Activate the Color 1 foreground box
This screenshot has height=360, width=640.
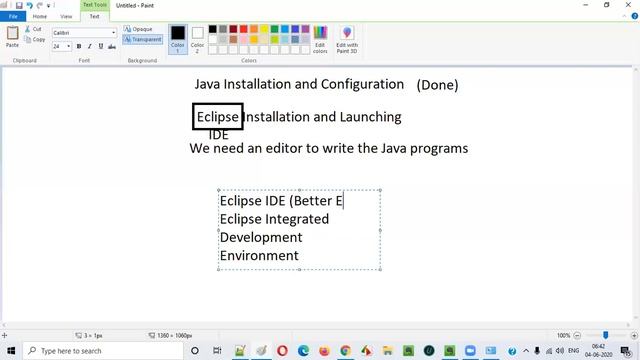tap(178, 39)
